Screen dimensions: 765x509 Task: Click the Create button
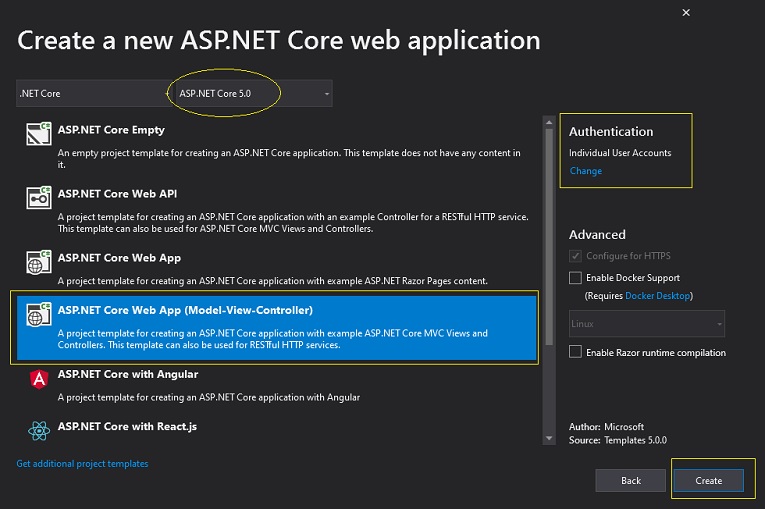coord(708,481)
